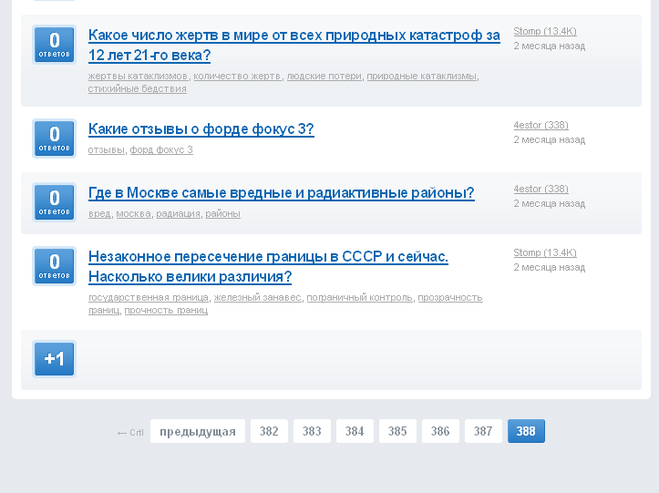Open the question "Незаконное пересечение границы в СССР и сейчас"
The image size is (659, 493).
pos(268,257)
